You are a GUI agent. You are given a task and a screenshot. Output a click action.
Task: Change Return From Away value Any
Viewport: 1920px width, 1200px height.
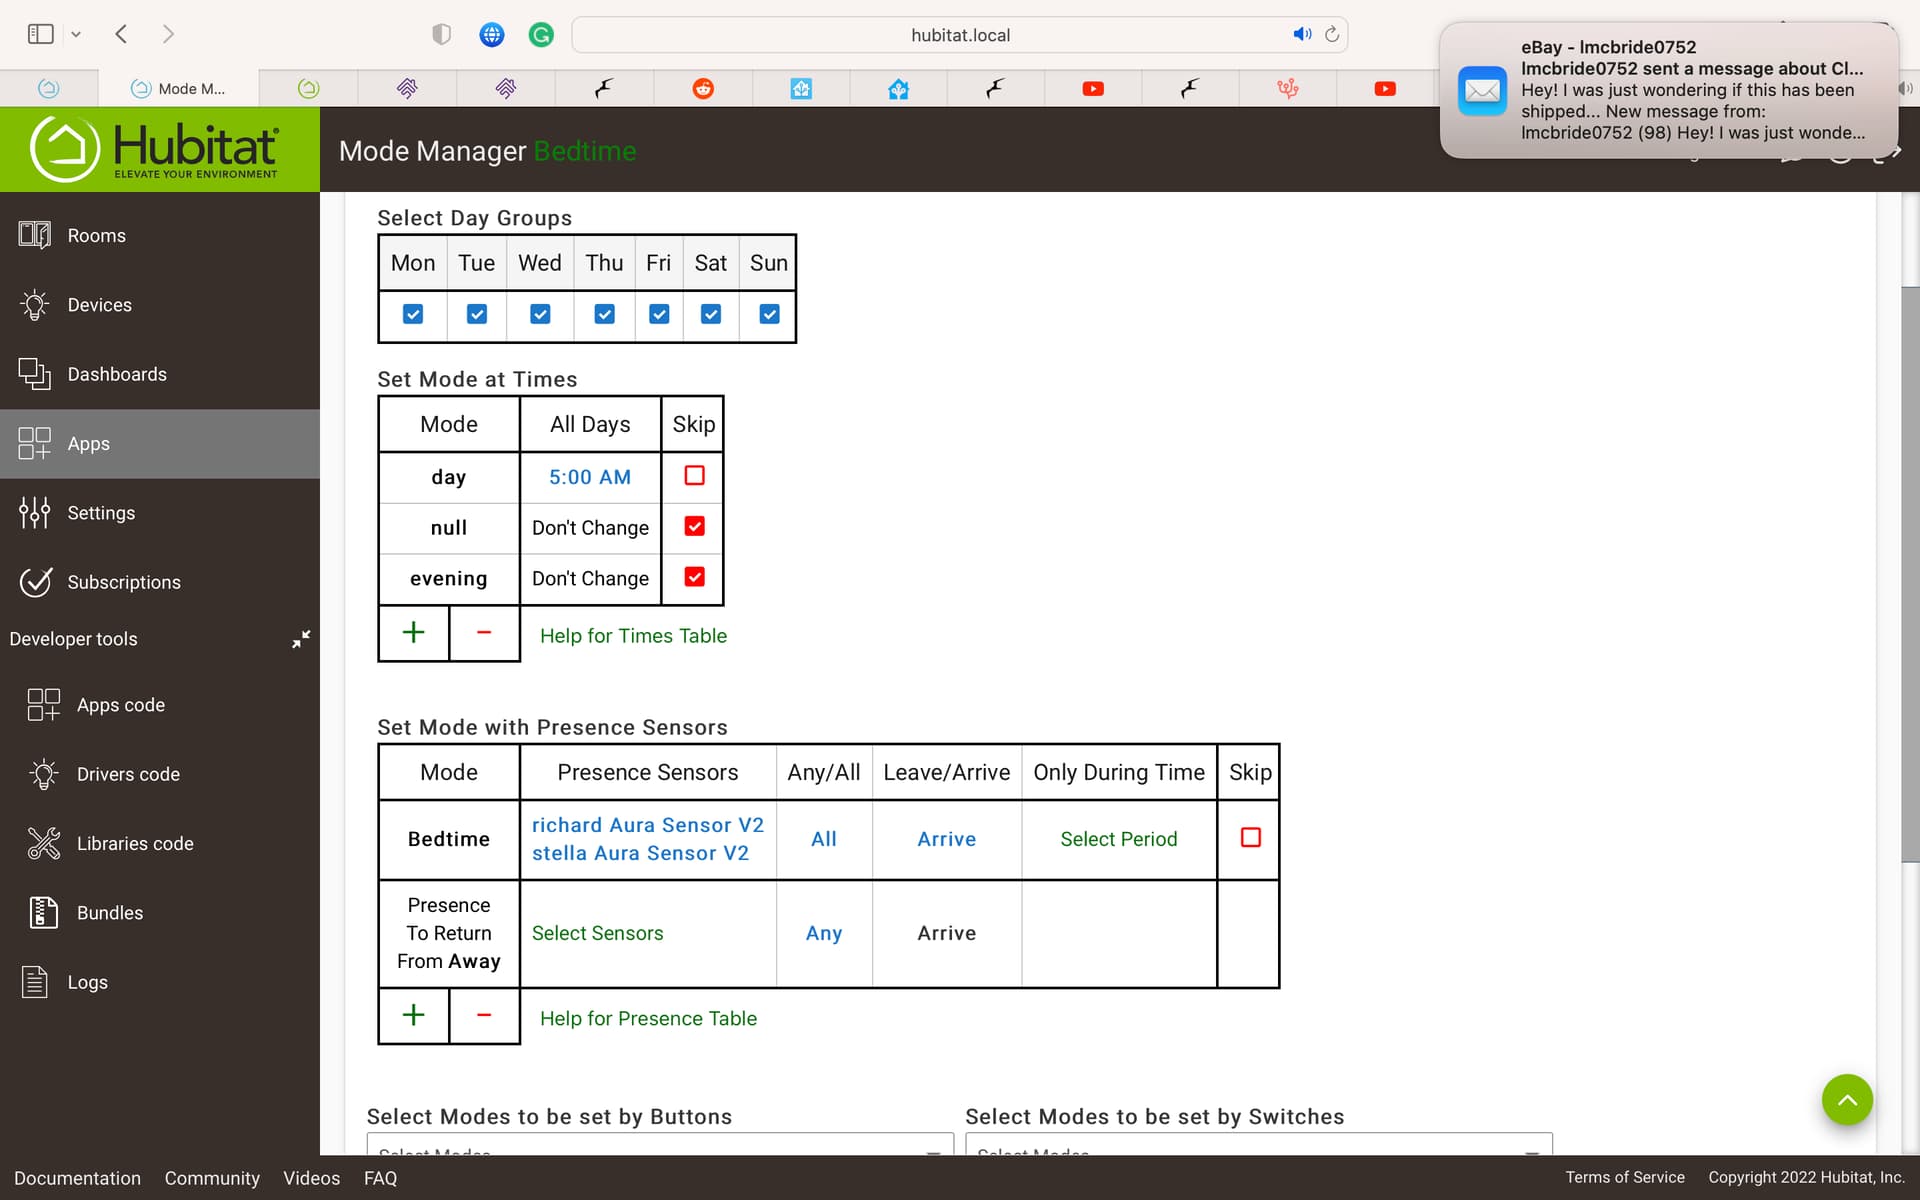824,933
